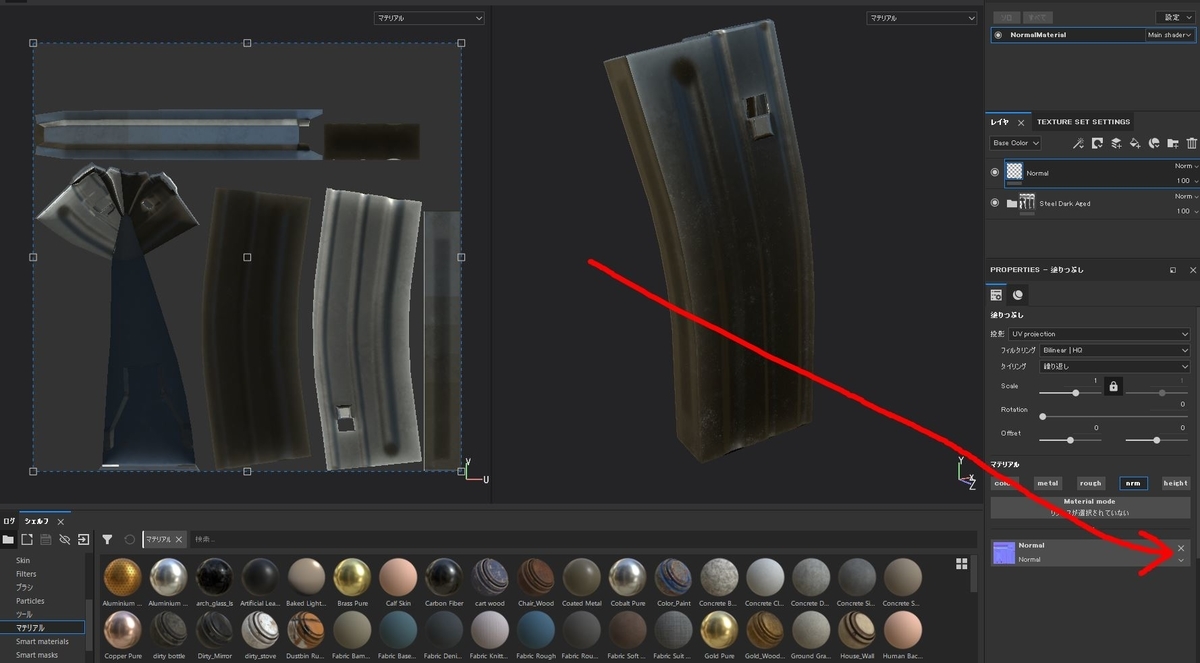The width and height of the screenshot is (1200, 663).
Task: Click the shelf import resource icon
Action: (x=84, y=539)
